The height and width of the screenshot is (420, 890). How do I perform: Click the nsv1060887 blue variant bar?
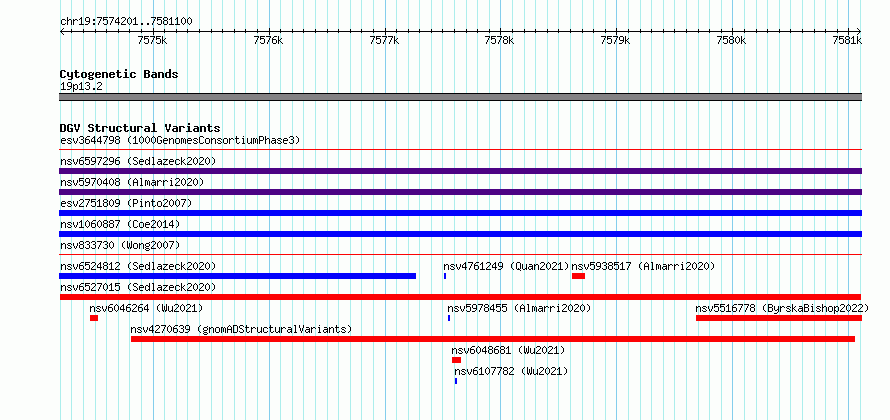point(460,234)
